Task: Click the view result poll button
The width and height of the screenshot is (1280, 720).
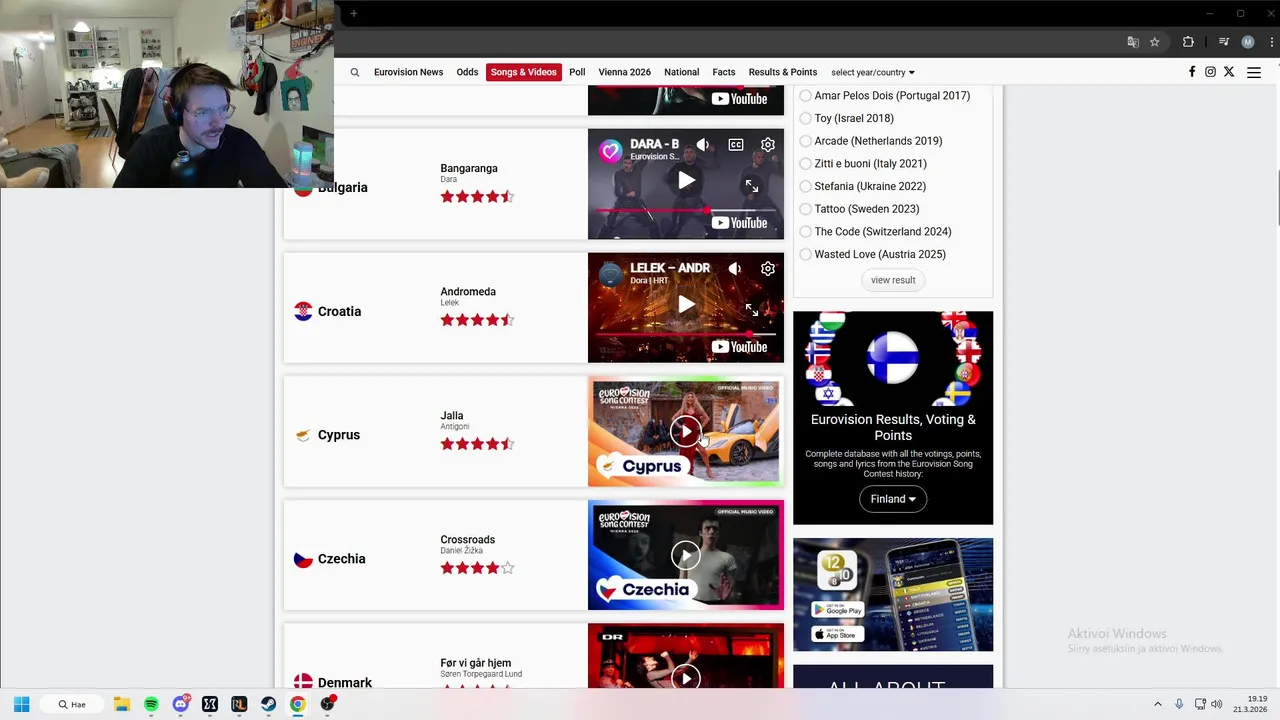Action: tap(893, 280)
